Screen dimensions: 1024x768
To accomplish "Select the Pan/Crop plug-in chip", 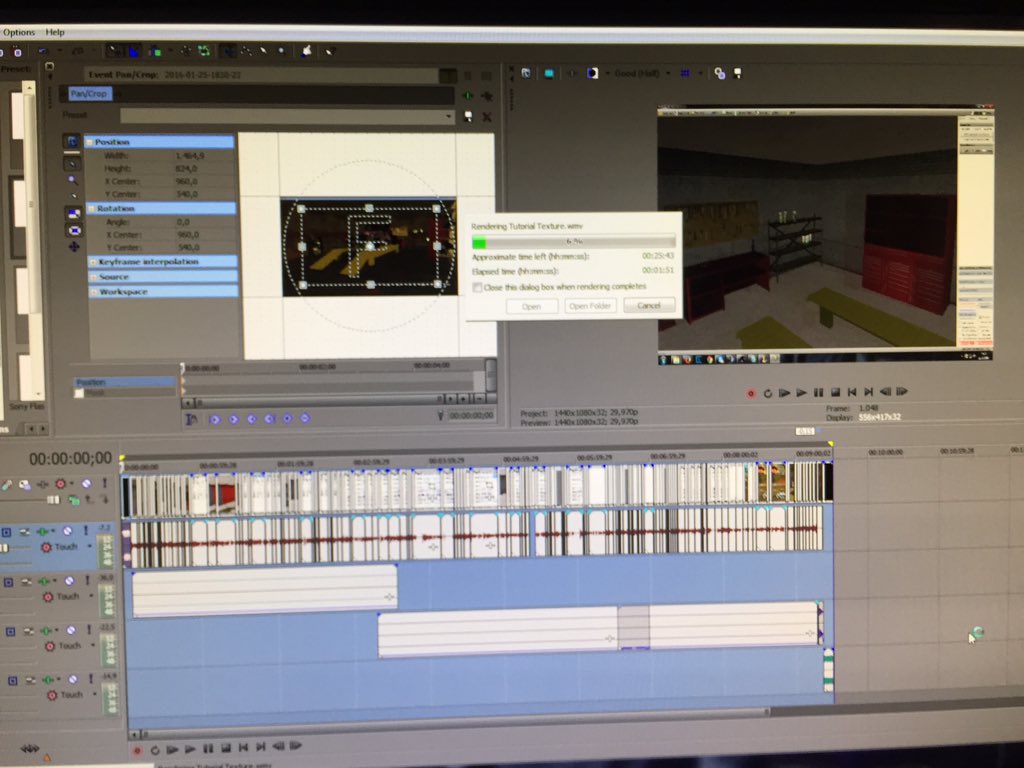I will [89, 93].
